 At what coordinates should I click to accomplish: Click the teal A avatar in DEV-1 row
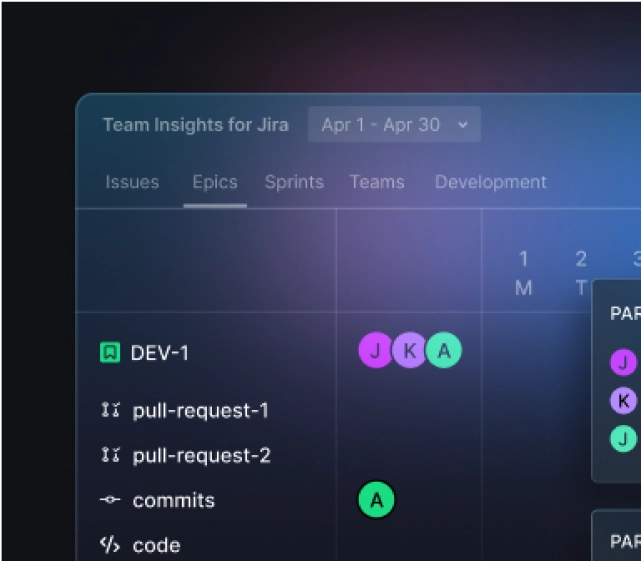coord(444,350)
